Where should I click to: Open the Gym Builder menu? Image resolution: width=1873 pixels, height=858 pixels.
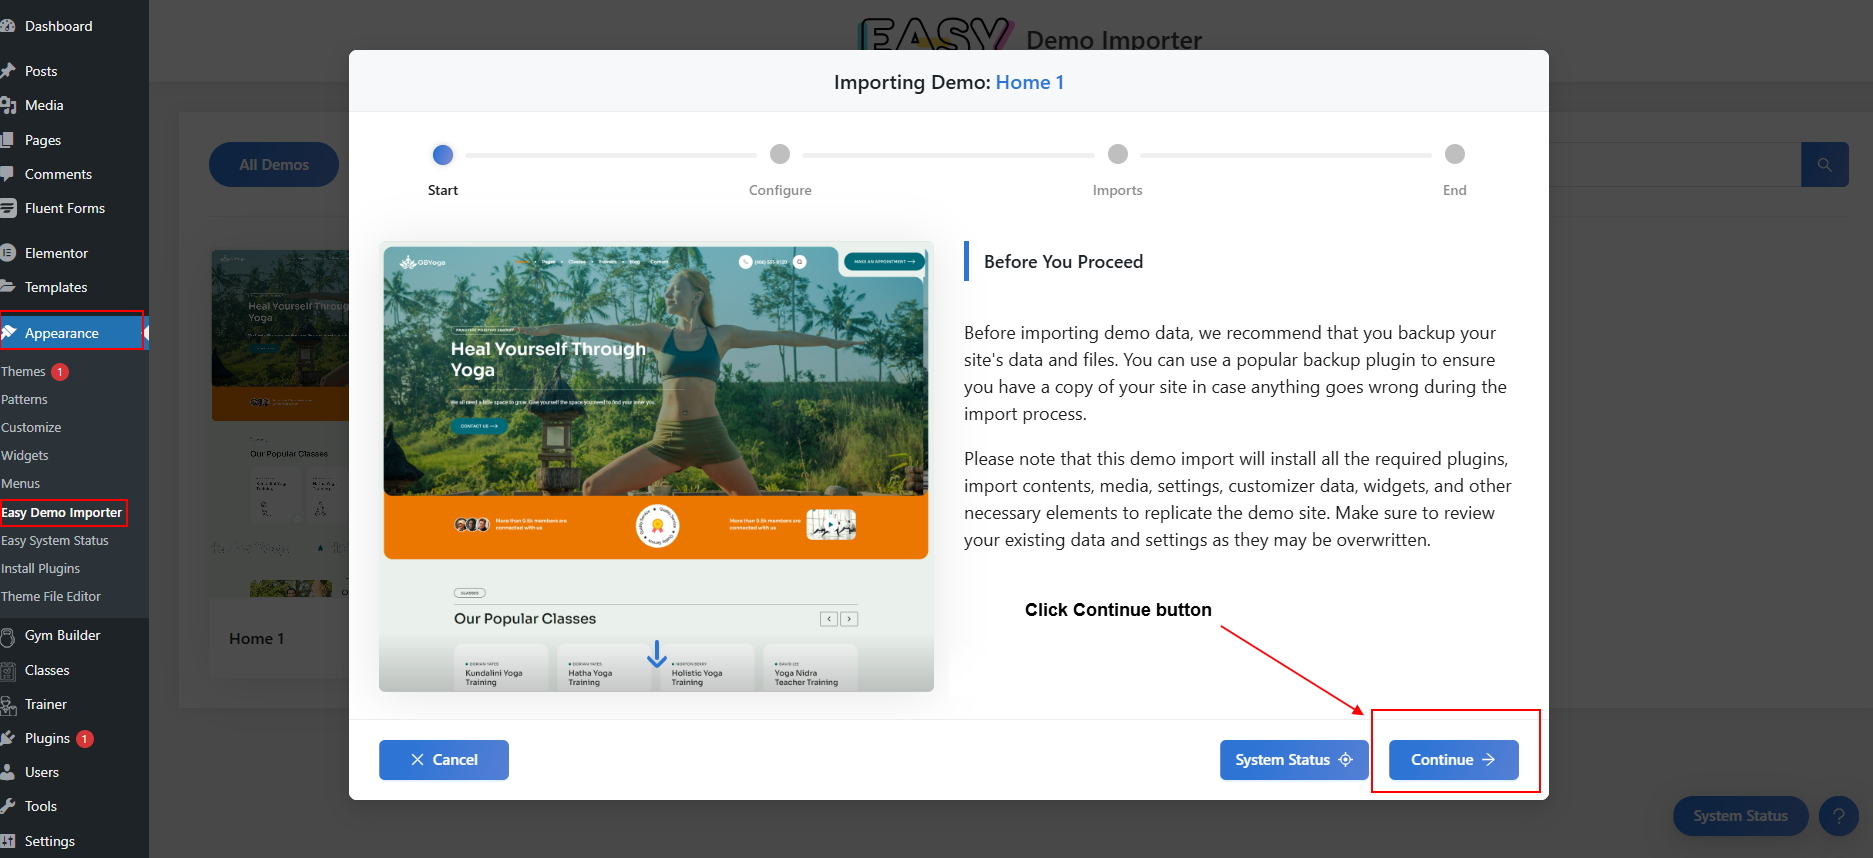[x=62, y=635]
